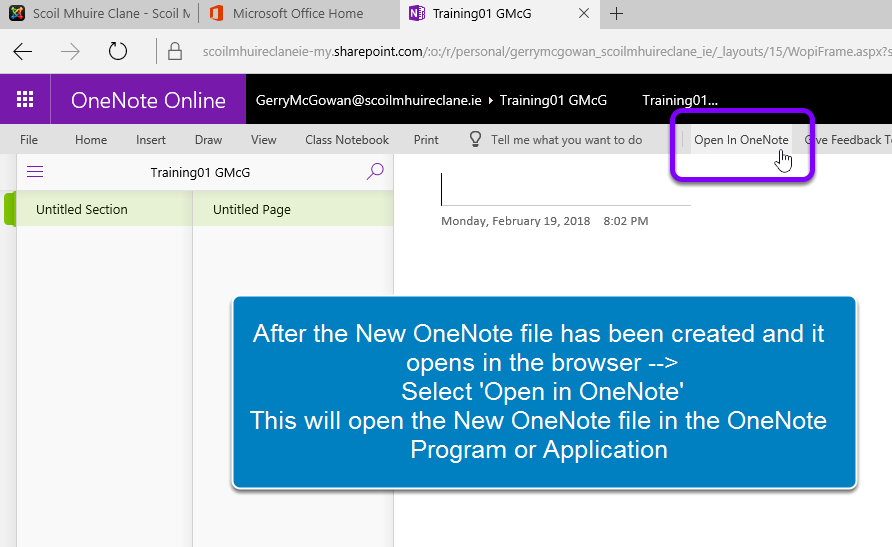
Task: Open the File menu
Action: (29, 140)
